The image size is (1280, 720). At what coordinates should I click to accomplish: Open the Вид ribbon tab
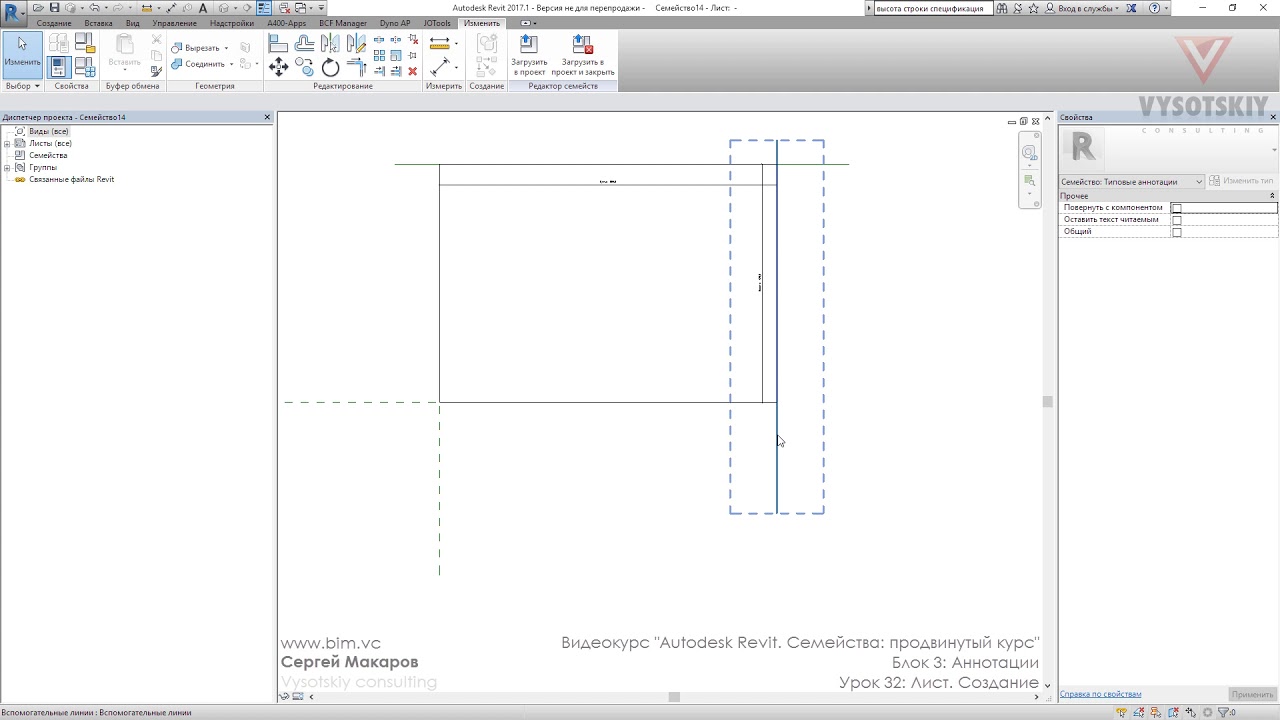point(132,23)
